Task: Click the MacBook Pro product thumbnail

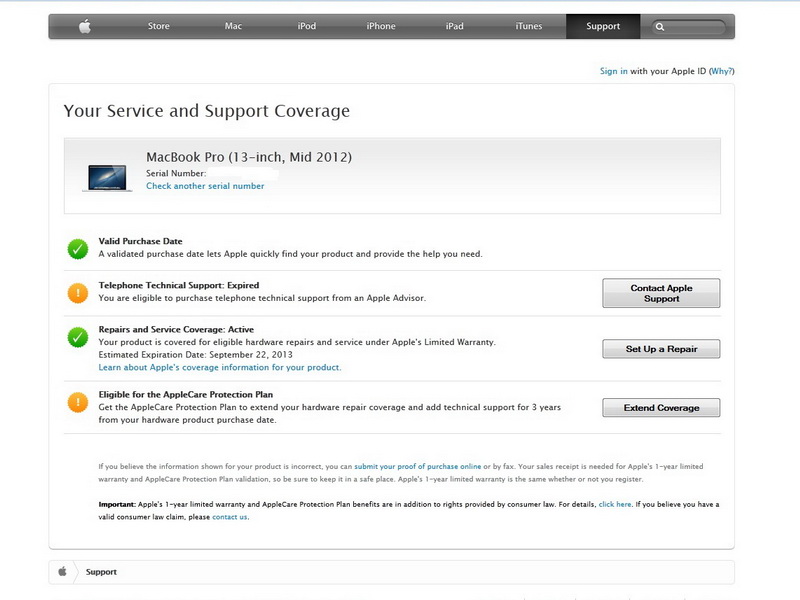Action: pyautogui.click(x=107, y=178)
